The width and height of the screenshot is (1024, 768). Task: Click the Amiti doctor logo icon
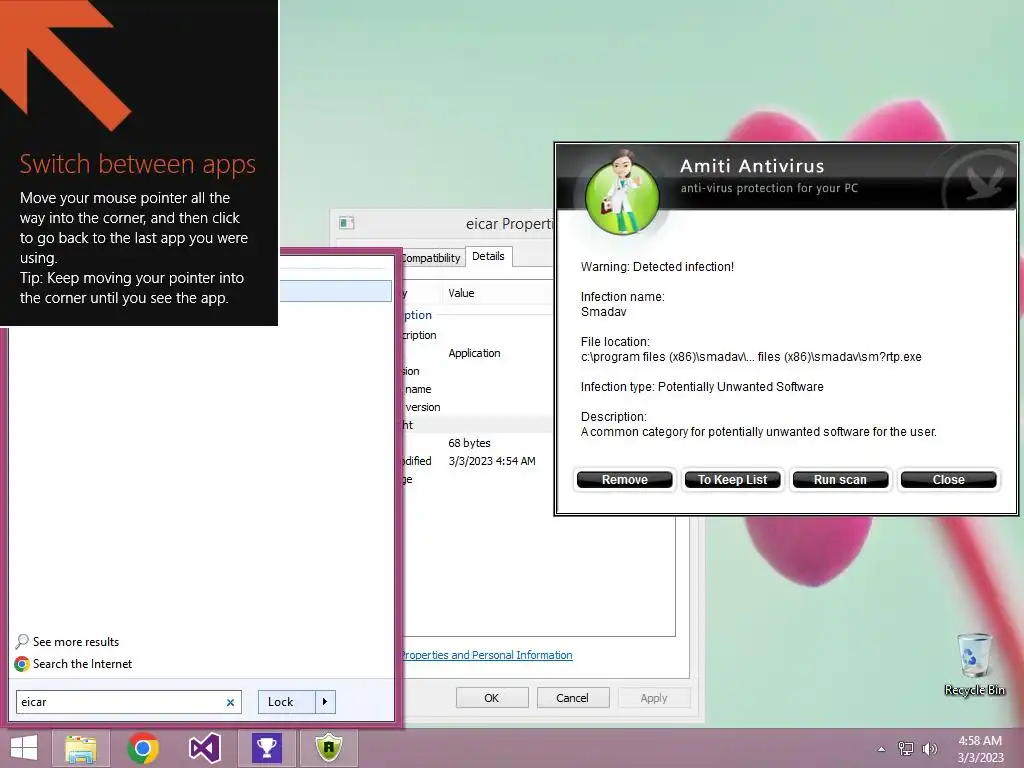point(622,191)
